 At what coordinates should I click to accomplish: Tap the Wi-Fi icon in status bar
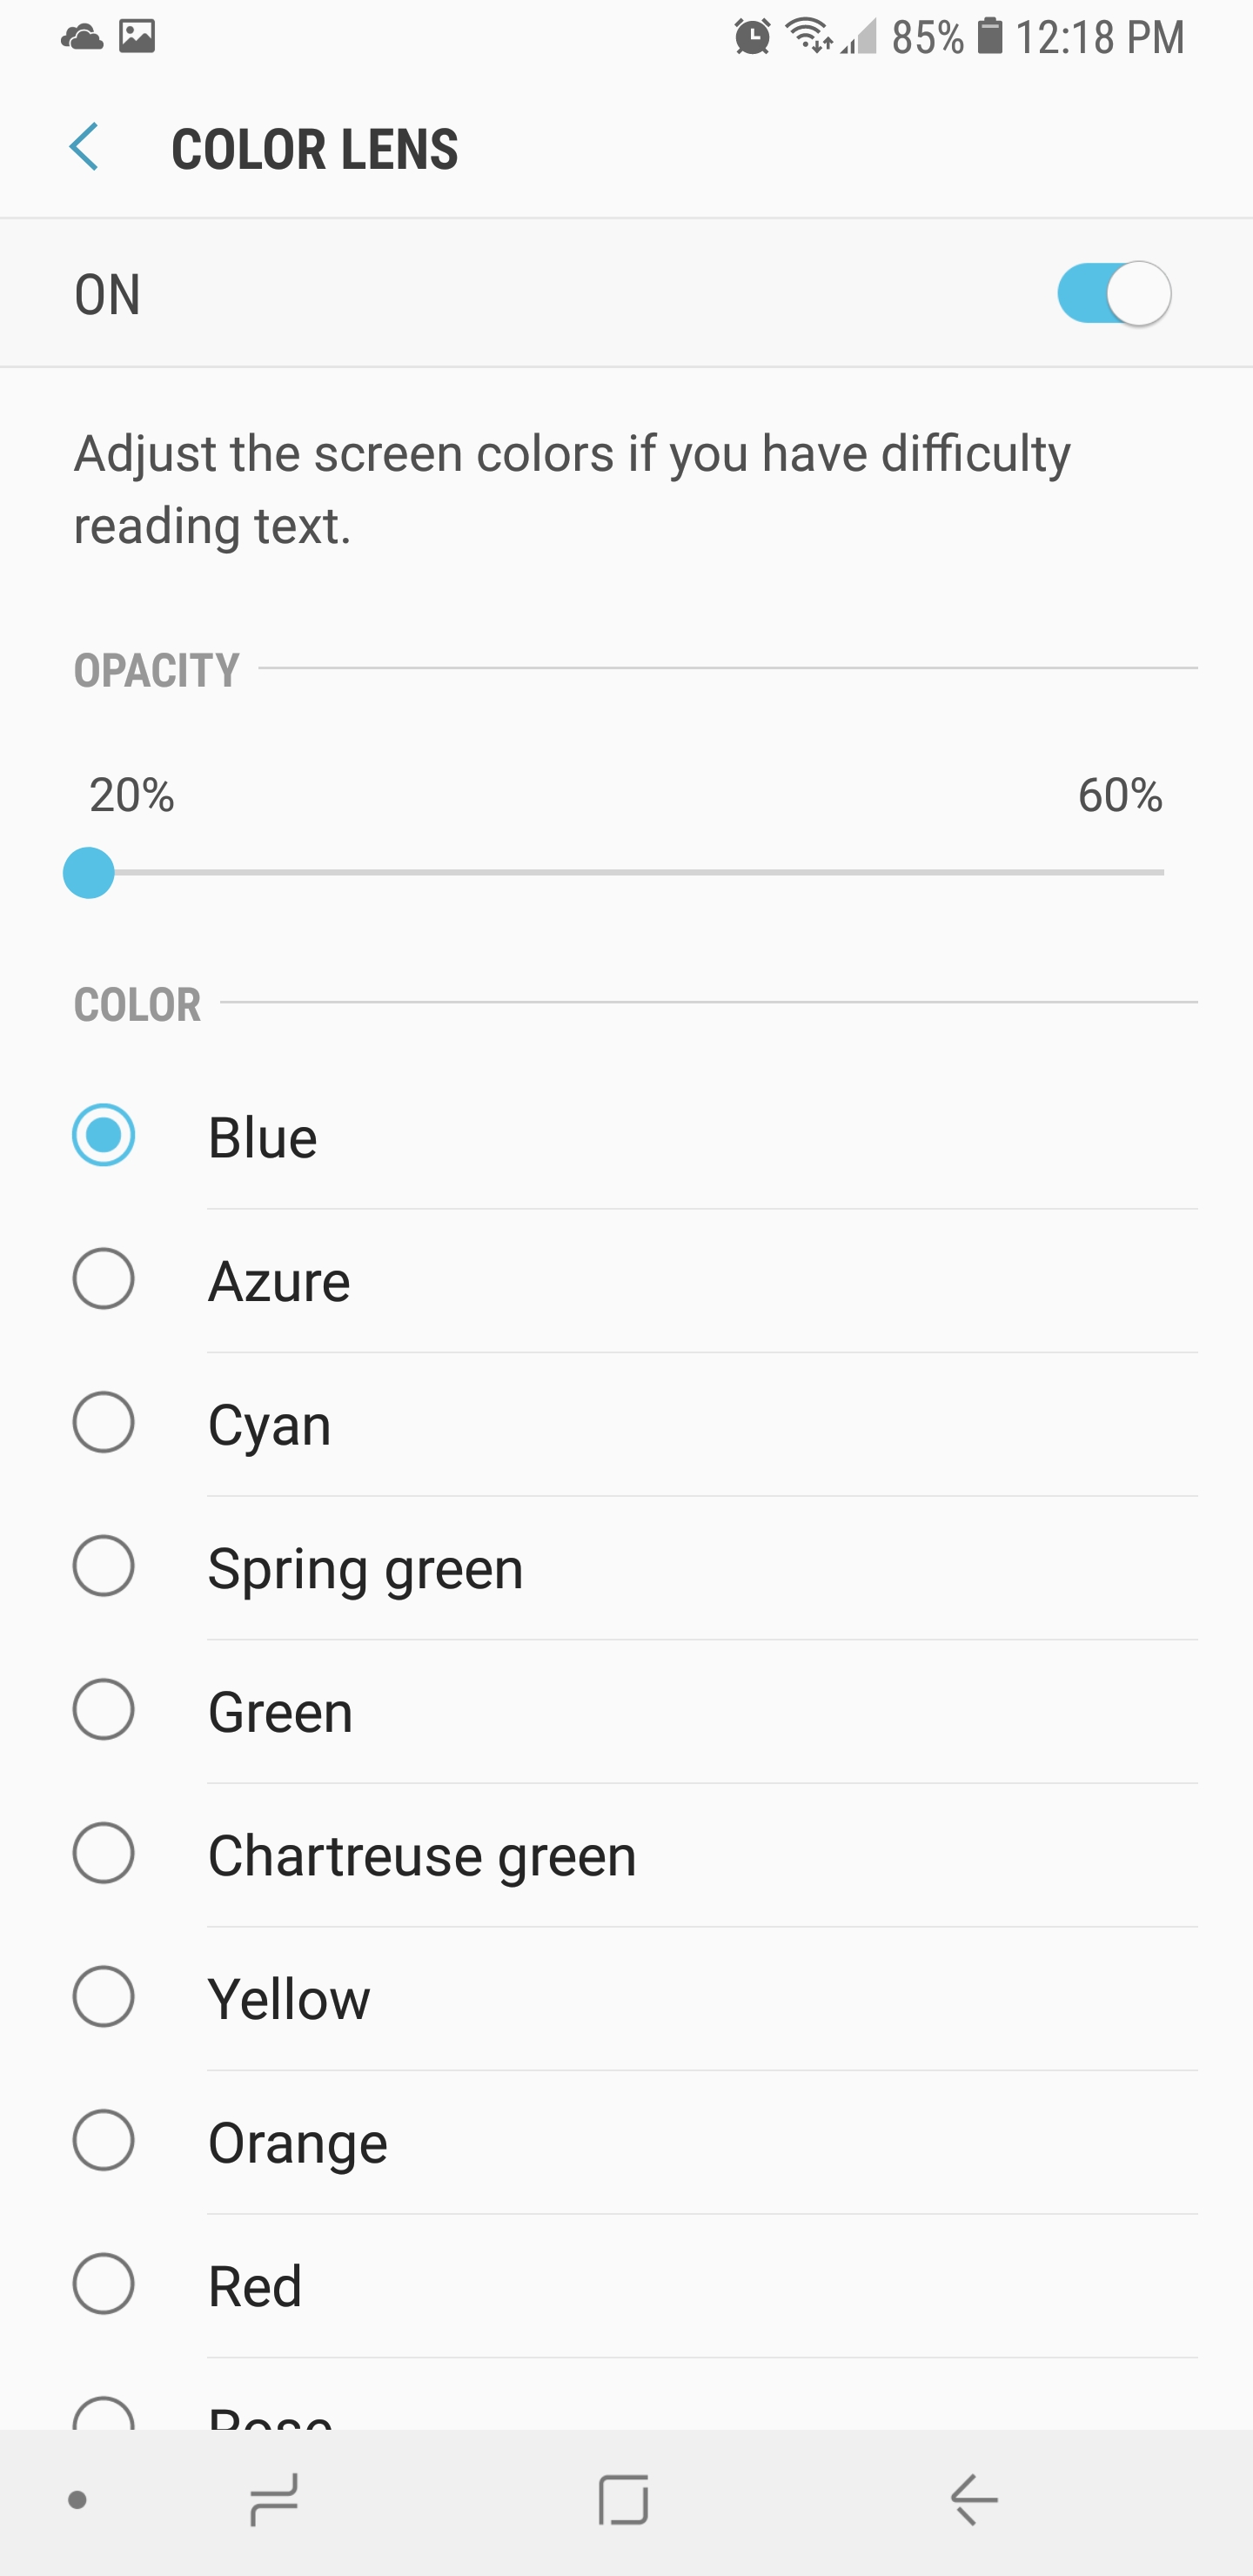pos(808,36)
